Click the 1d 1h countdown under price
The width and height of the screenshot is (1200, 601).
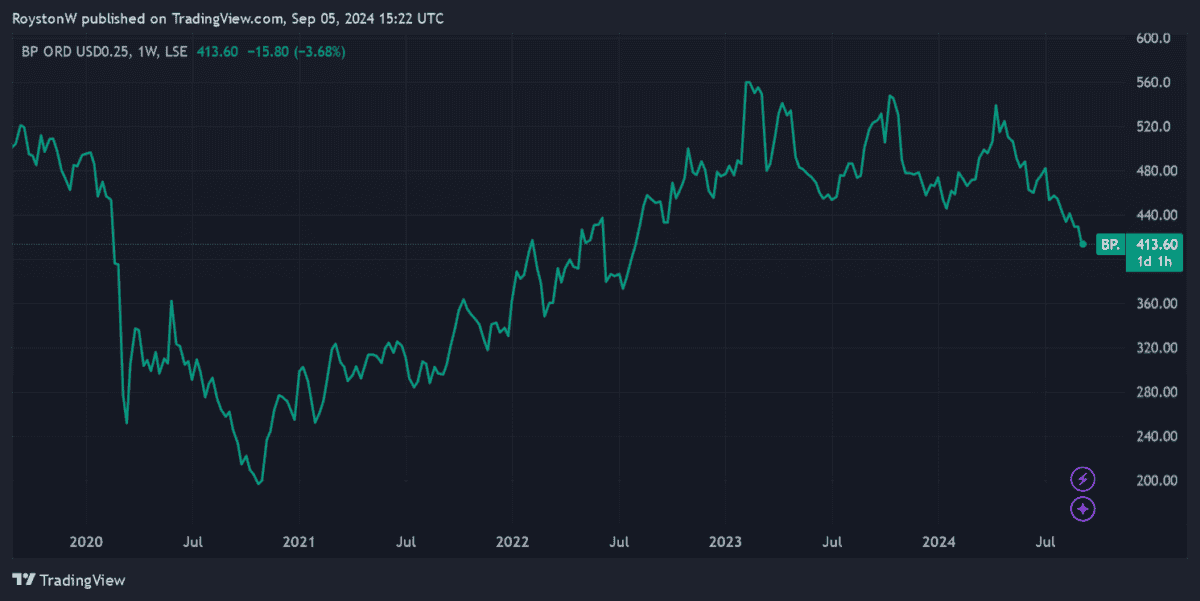1156,261
